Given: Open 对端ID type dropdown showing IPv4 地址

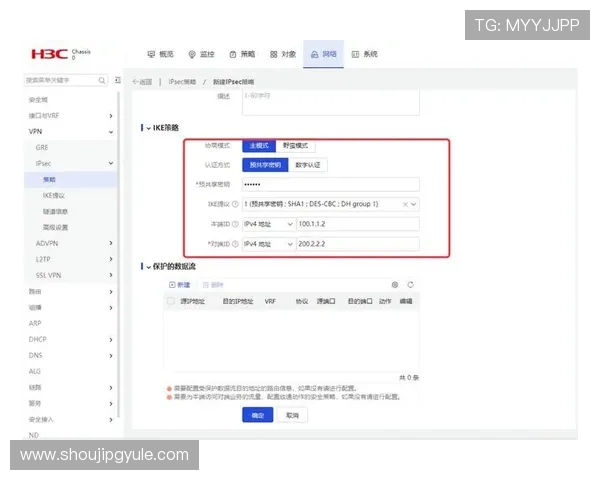Looking at the screenshot, I should click(269, 244).
